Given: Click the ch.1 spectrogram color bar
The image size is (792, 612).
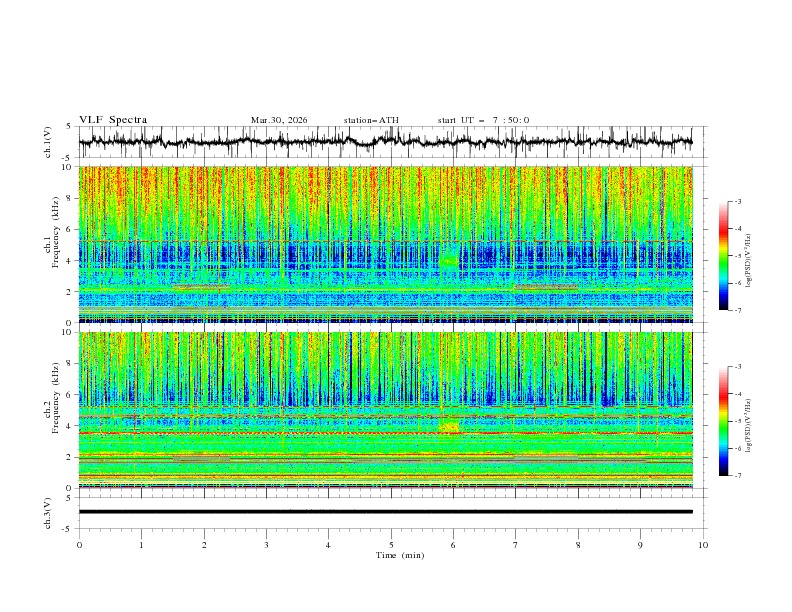Looking at the screenshot, I should (x=724, y=256).
